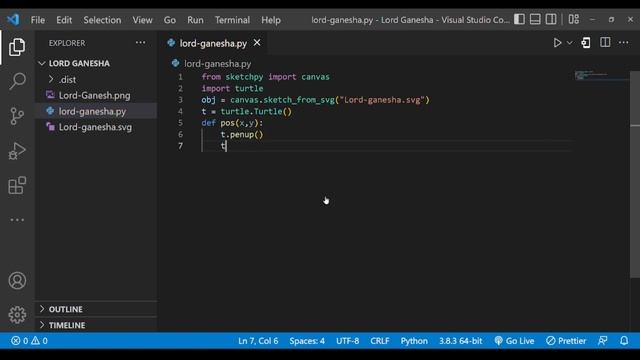Toggle the bottom panel layout icon
Image resolution: width=640 pixels, height=360 pixels.
point(535,19)
